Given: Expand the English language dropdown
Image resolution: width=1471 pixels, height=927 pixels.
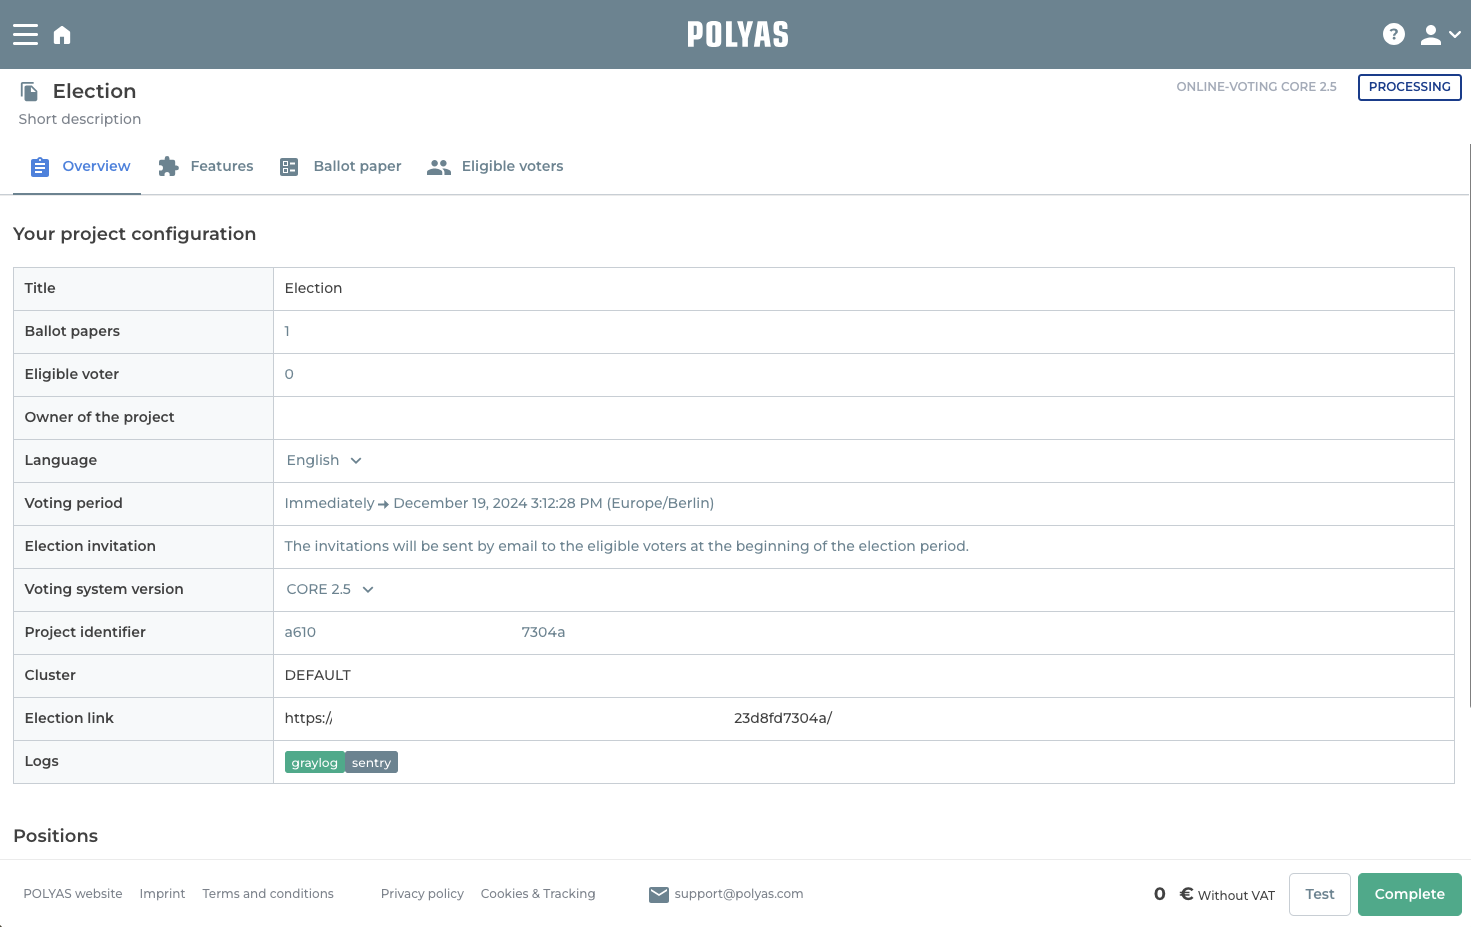Looking at the screenshot, I should pos(324,460).
